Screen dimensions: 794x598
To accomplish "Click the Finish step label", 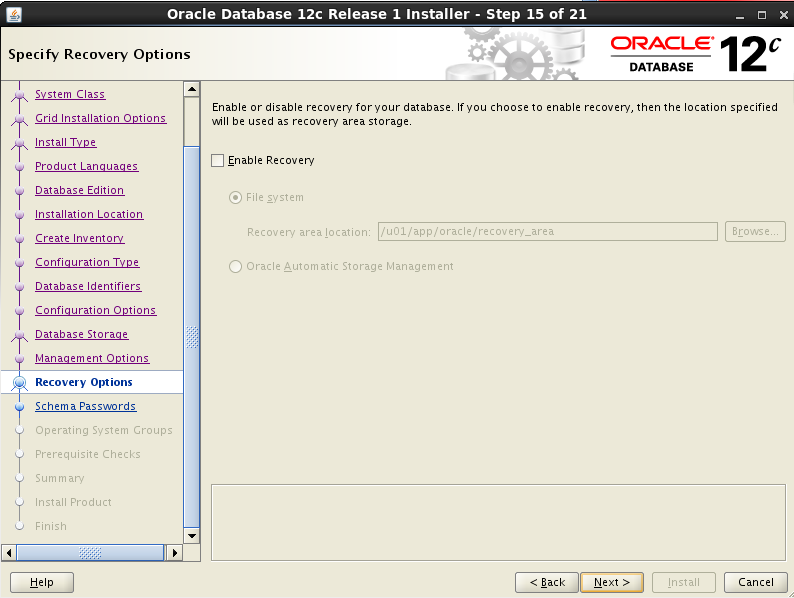I will tap(51, 527).
